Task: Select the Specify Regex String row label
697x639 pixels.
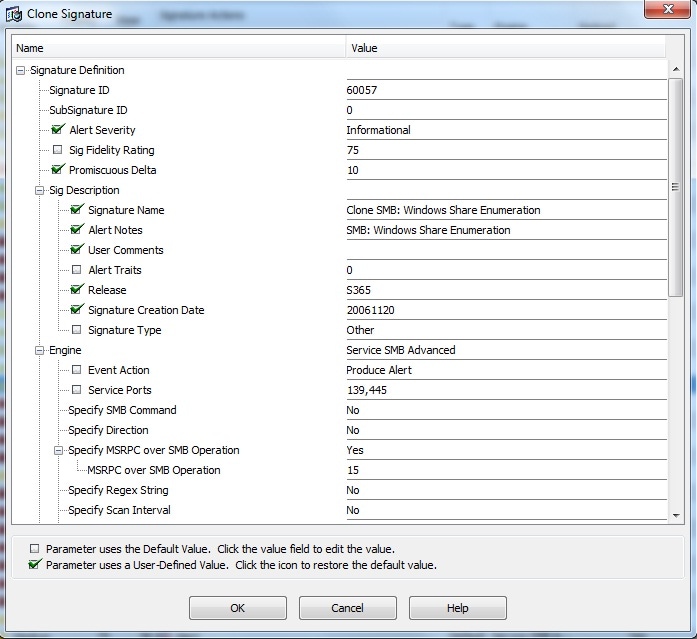Action: click(x=118, y=490)
